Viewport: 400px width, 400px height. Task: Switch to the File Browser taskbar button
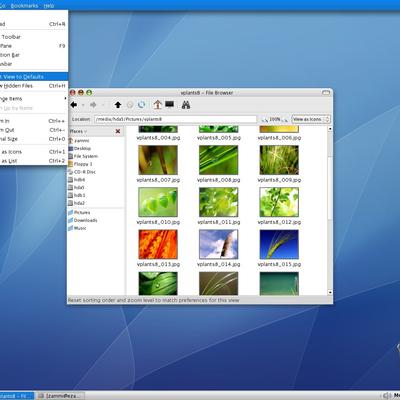17,396
